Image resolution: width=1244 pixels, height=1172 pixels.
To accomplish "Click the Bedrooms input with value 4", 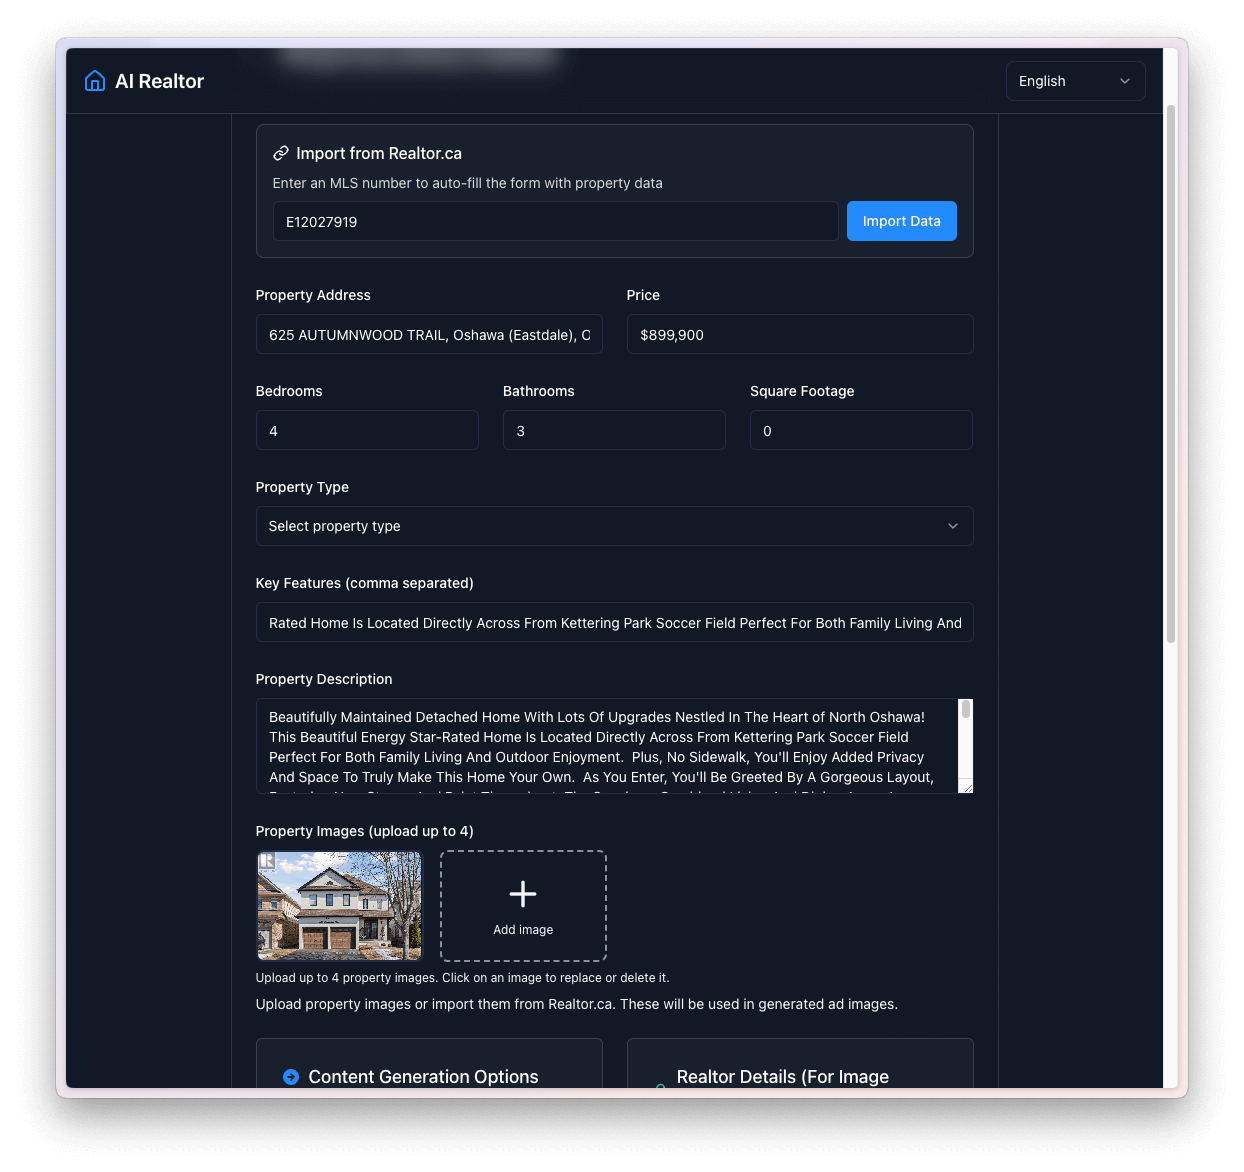I will tap(367, 430).
